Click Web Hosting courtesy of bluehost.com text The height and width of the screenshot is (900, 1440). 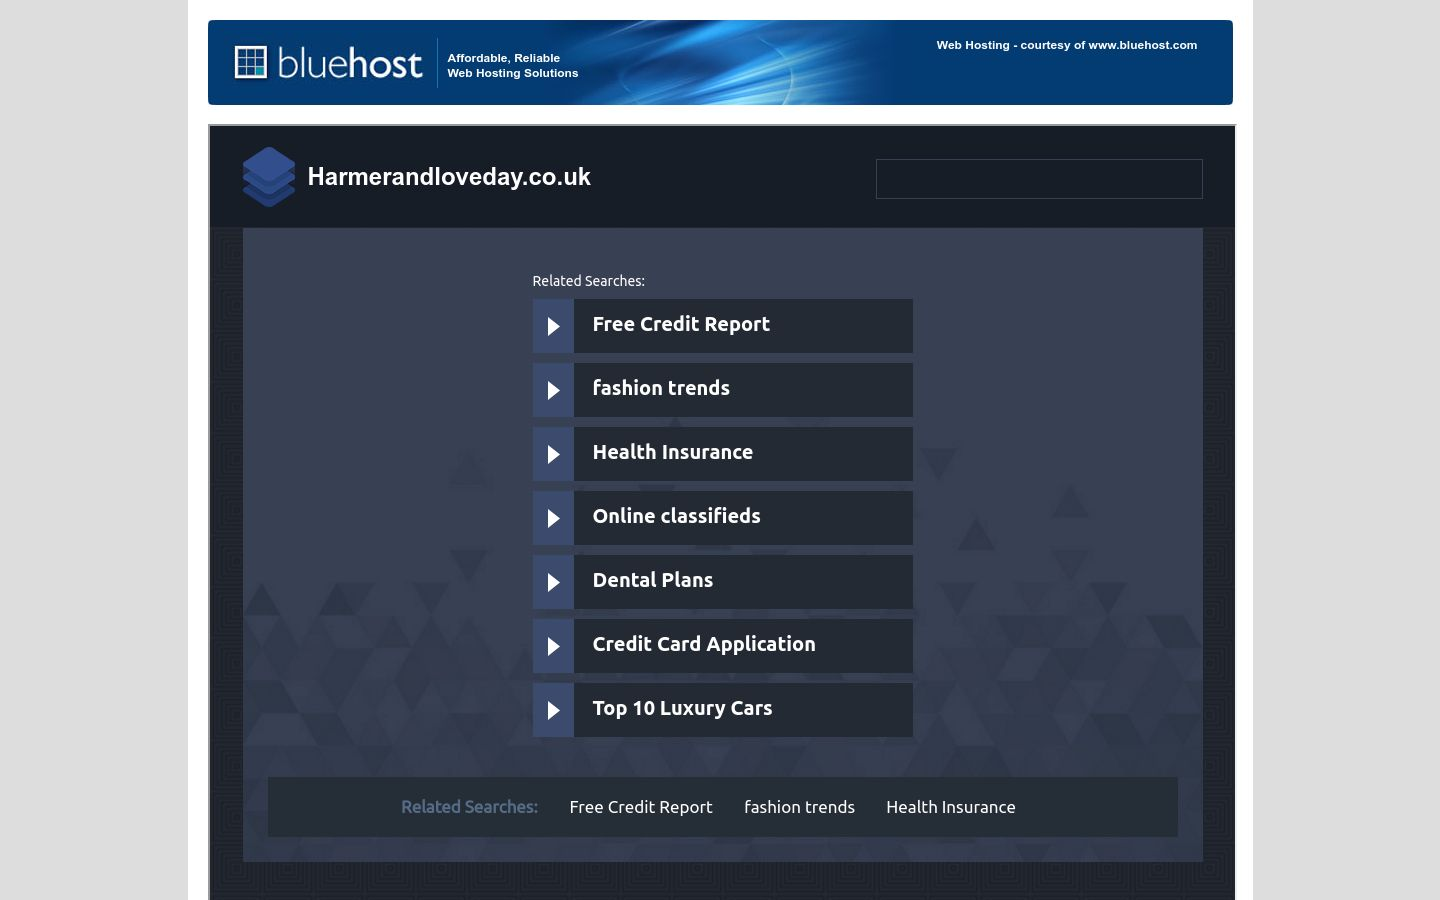1067,45
